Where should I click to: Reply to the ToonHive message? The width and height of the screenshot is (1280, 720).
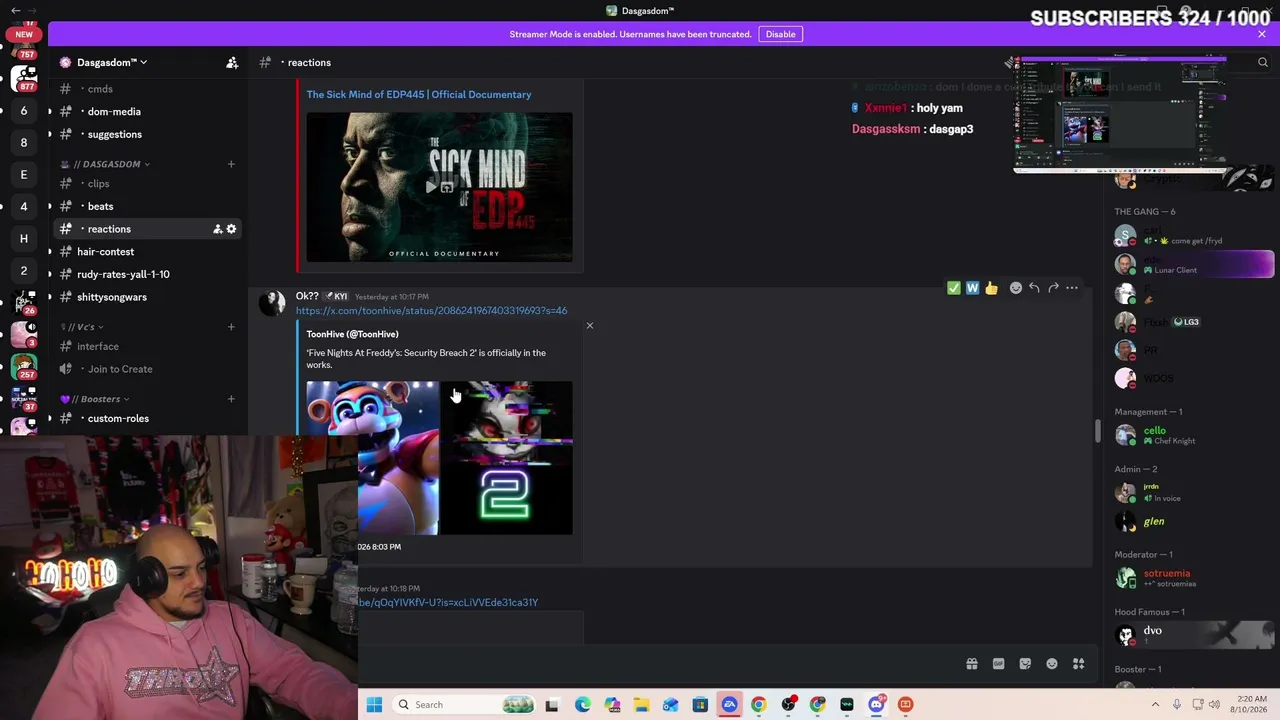click(1034, 288)
